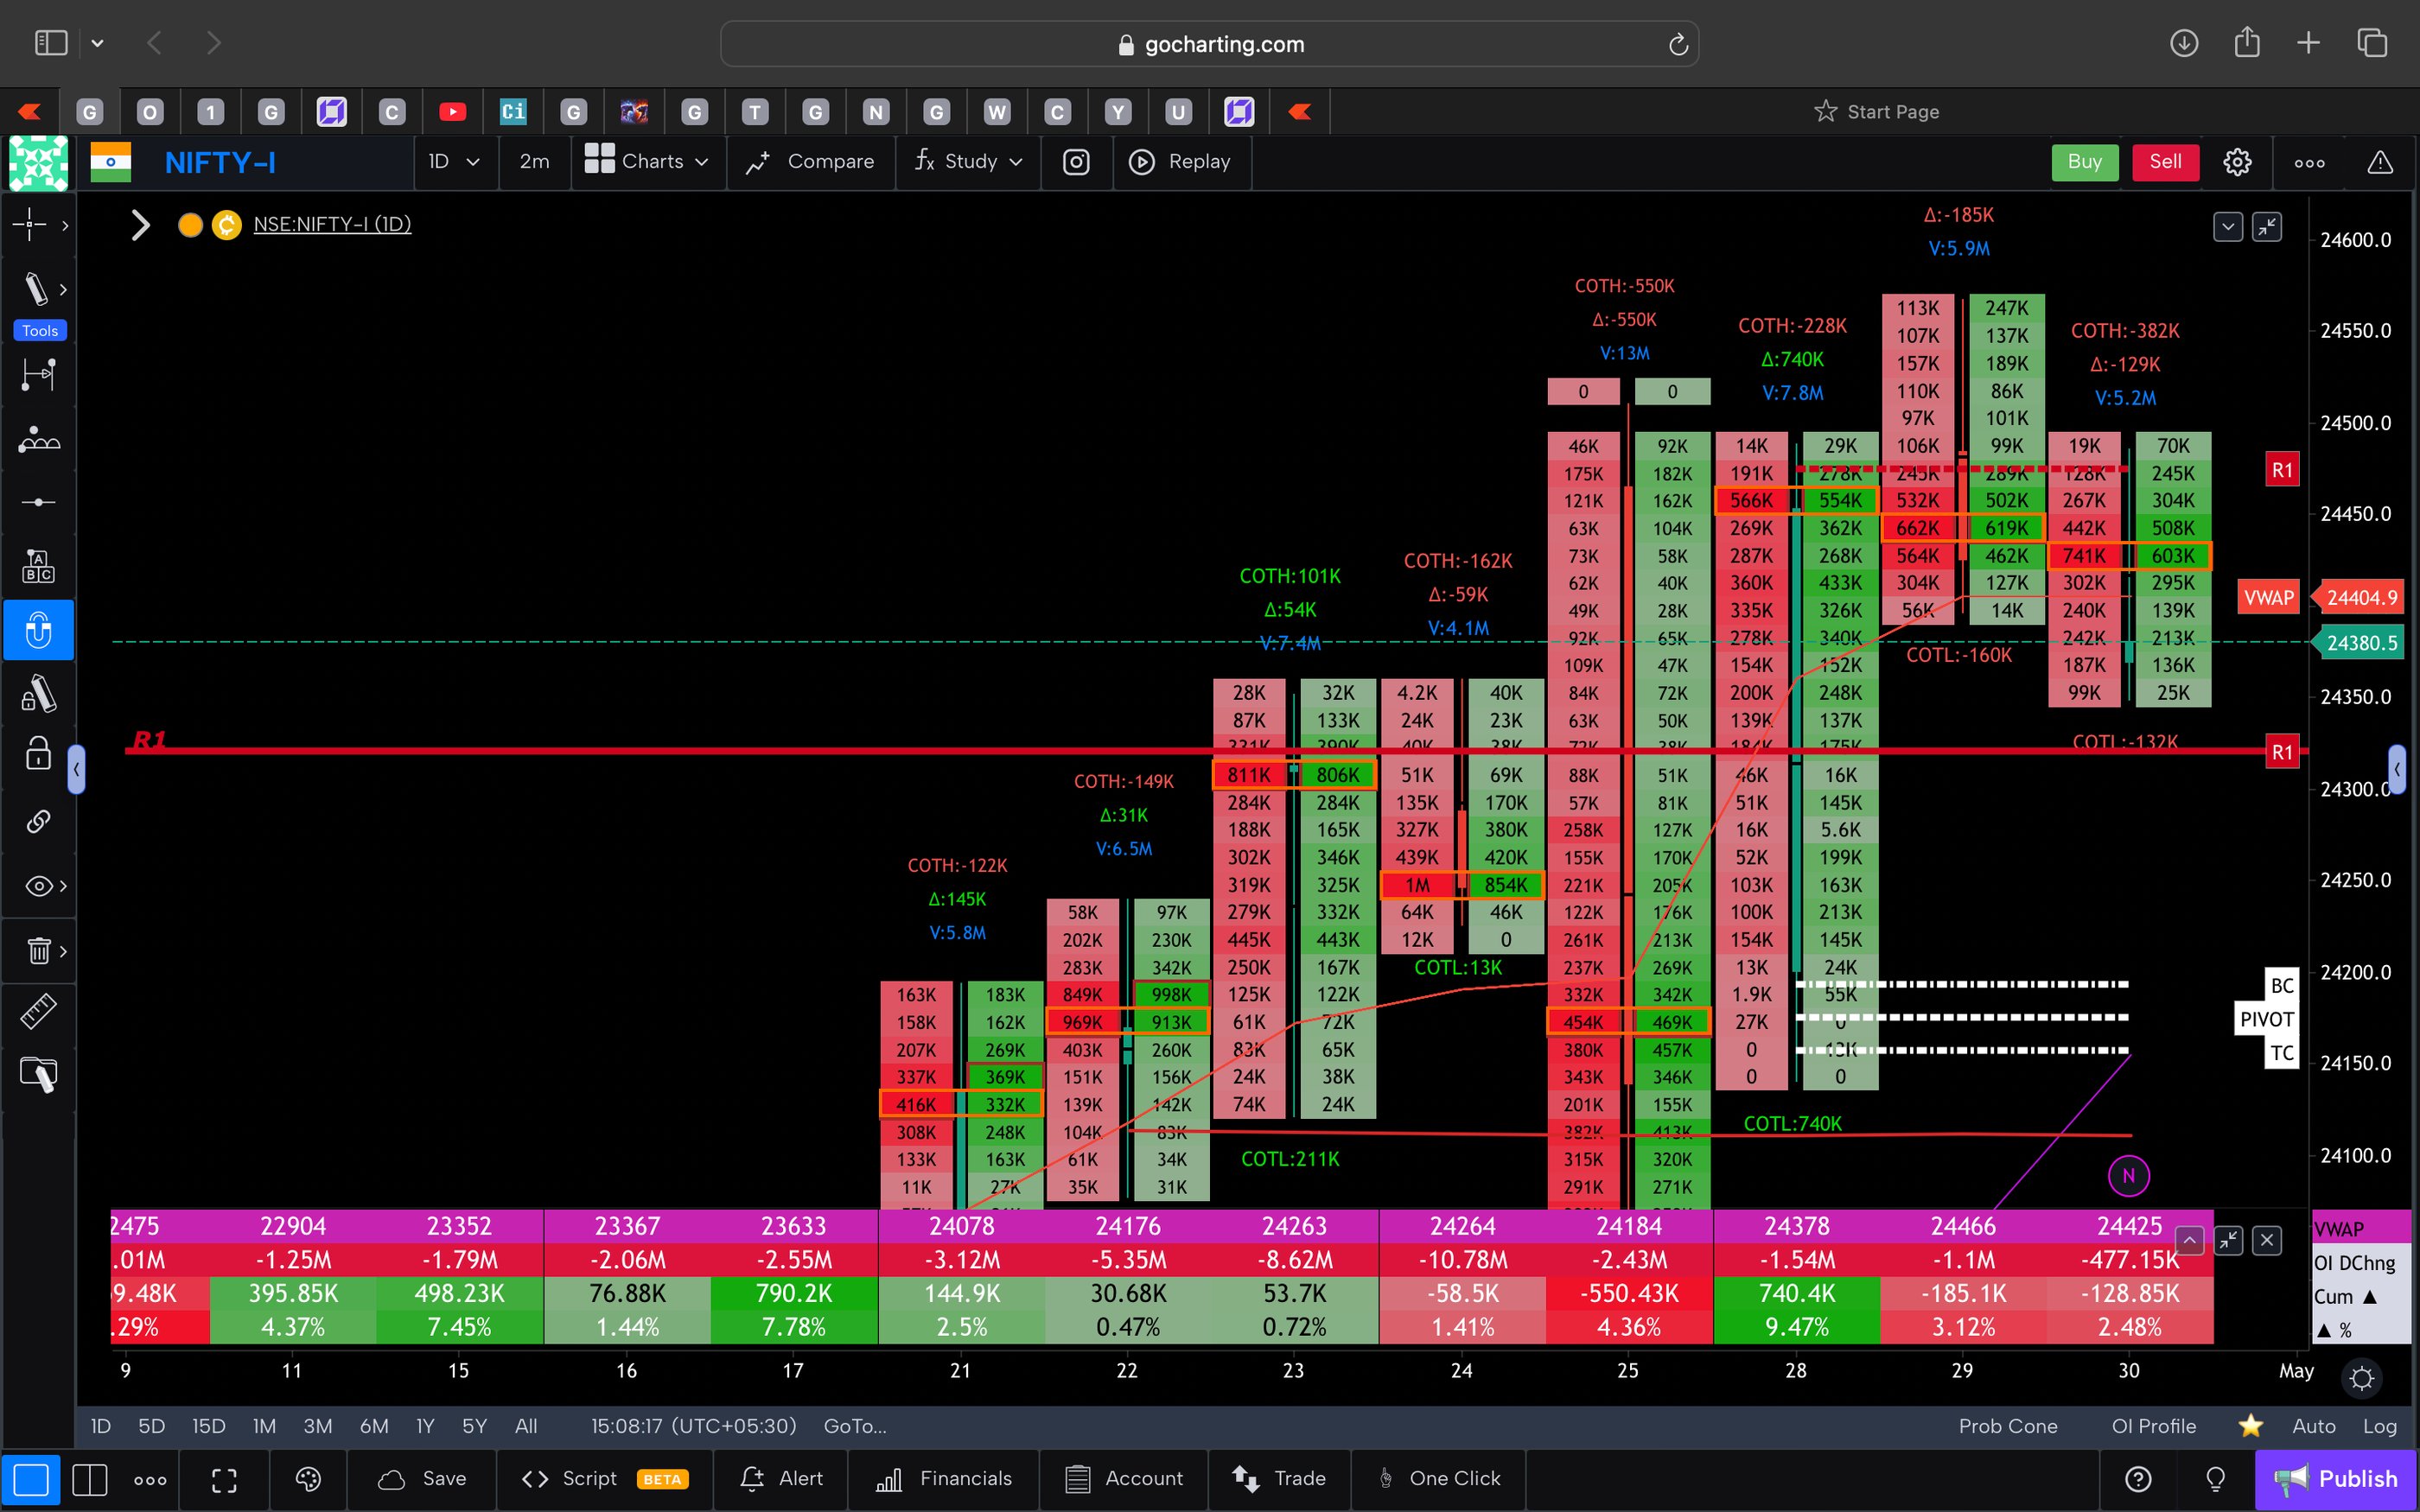Toggle Auto scaling at bottom right
This screenshot has height=1512, width=2420.
point(2313,1426)
